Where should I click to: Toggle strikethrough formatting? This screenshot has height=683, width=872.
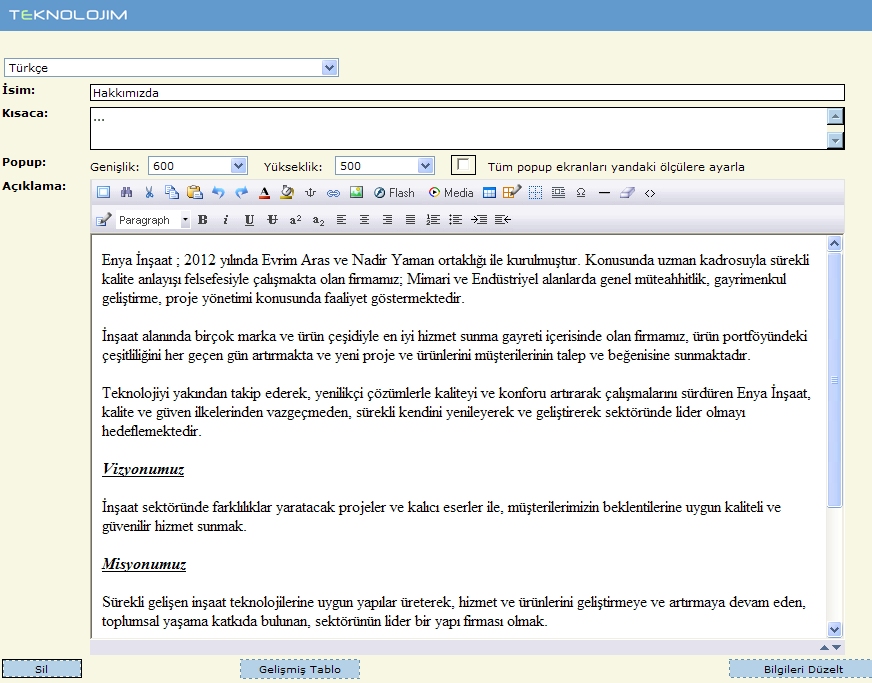coord(272,220)
